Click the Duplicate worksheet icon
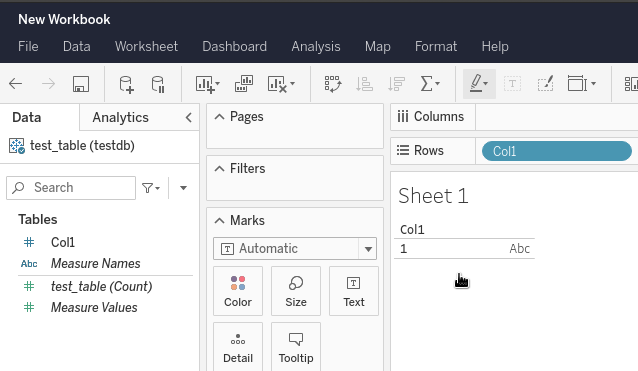This screenshot has width=638, height=371. (x=244, y=84)
